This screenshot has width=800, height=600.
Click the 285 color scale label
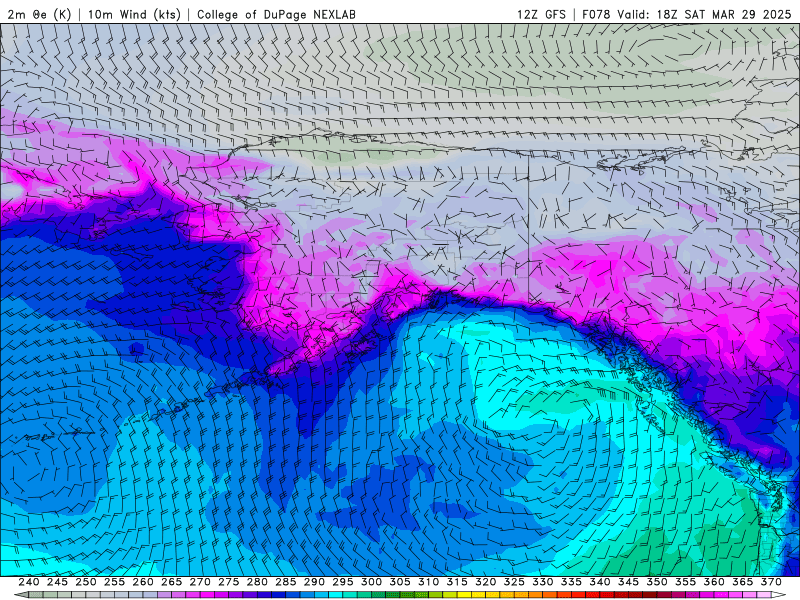pyautogui.click(x=286, y=582)
